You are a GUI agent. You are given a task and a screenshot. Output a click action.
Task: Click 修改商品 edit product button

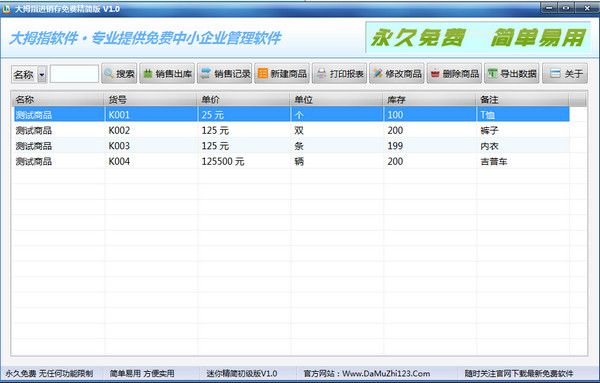[397, 73]
